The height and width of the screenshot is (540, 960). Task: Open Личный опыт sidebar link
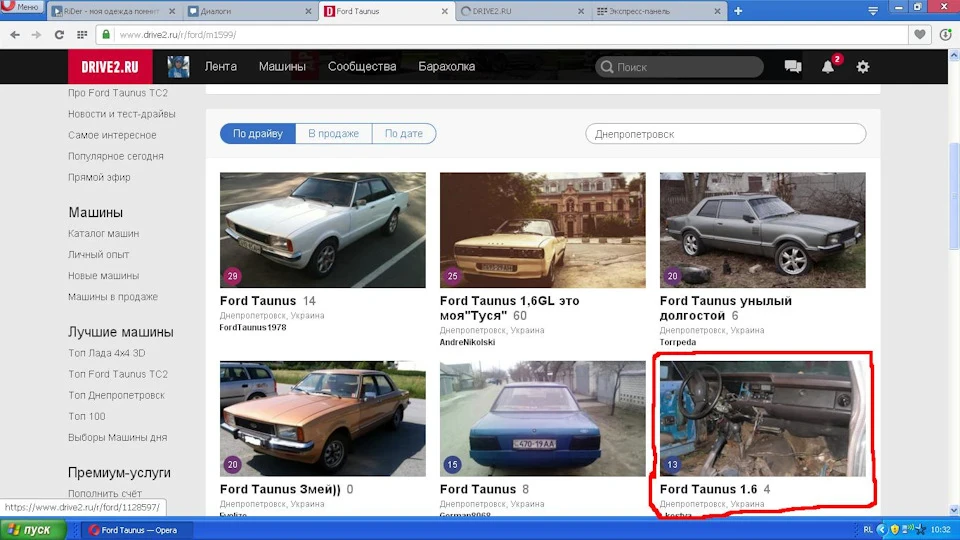tap(99, 255)
